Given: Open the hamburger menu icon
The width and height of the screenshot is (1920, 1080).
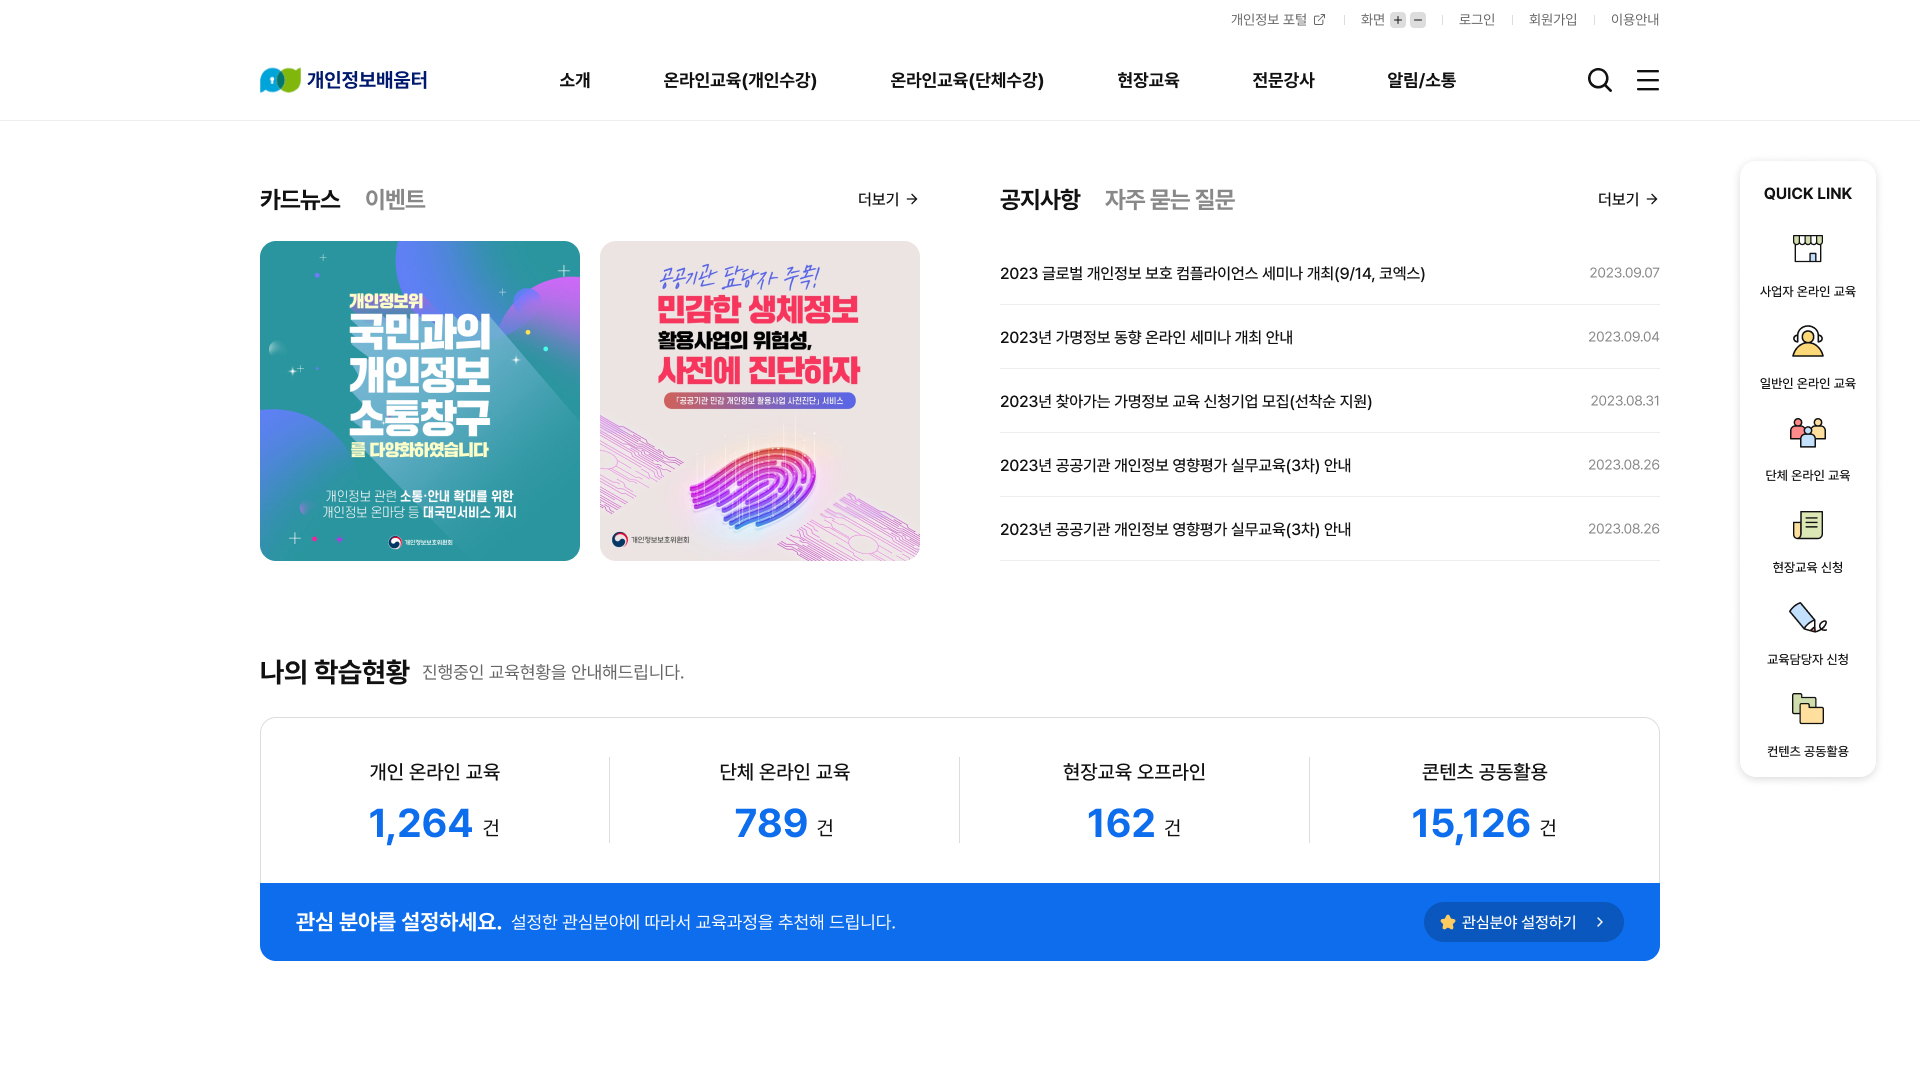Looking at the screenshot, I should (1647, 80).
